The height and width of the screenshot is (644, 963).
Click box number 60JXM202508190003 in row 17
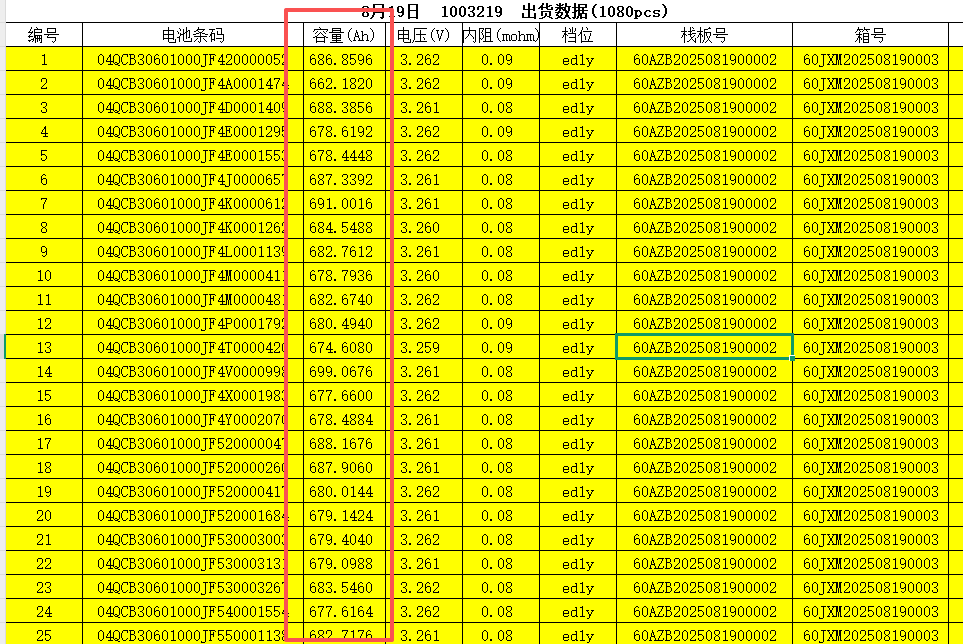click(870, 443)
